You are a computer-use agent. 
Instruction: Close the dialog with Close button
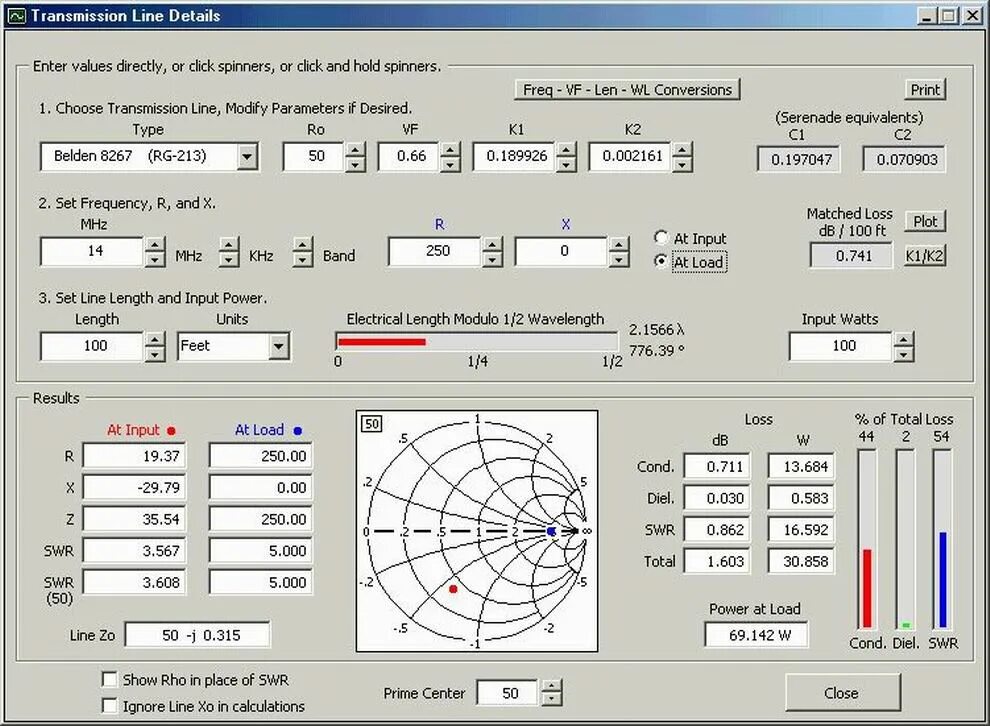coord(842,693)
